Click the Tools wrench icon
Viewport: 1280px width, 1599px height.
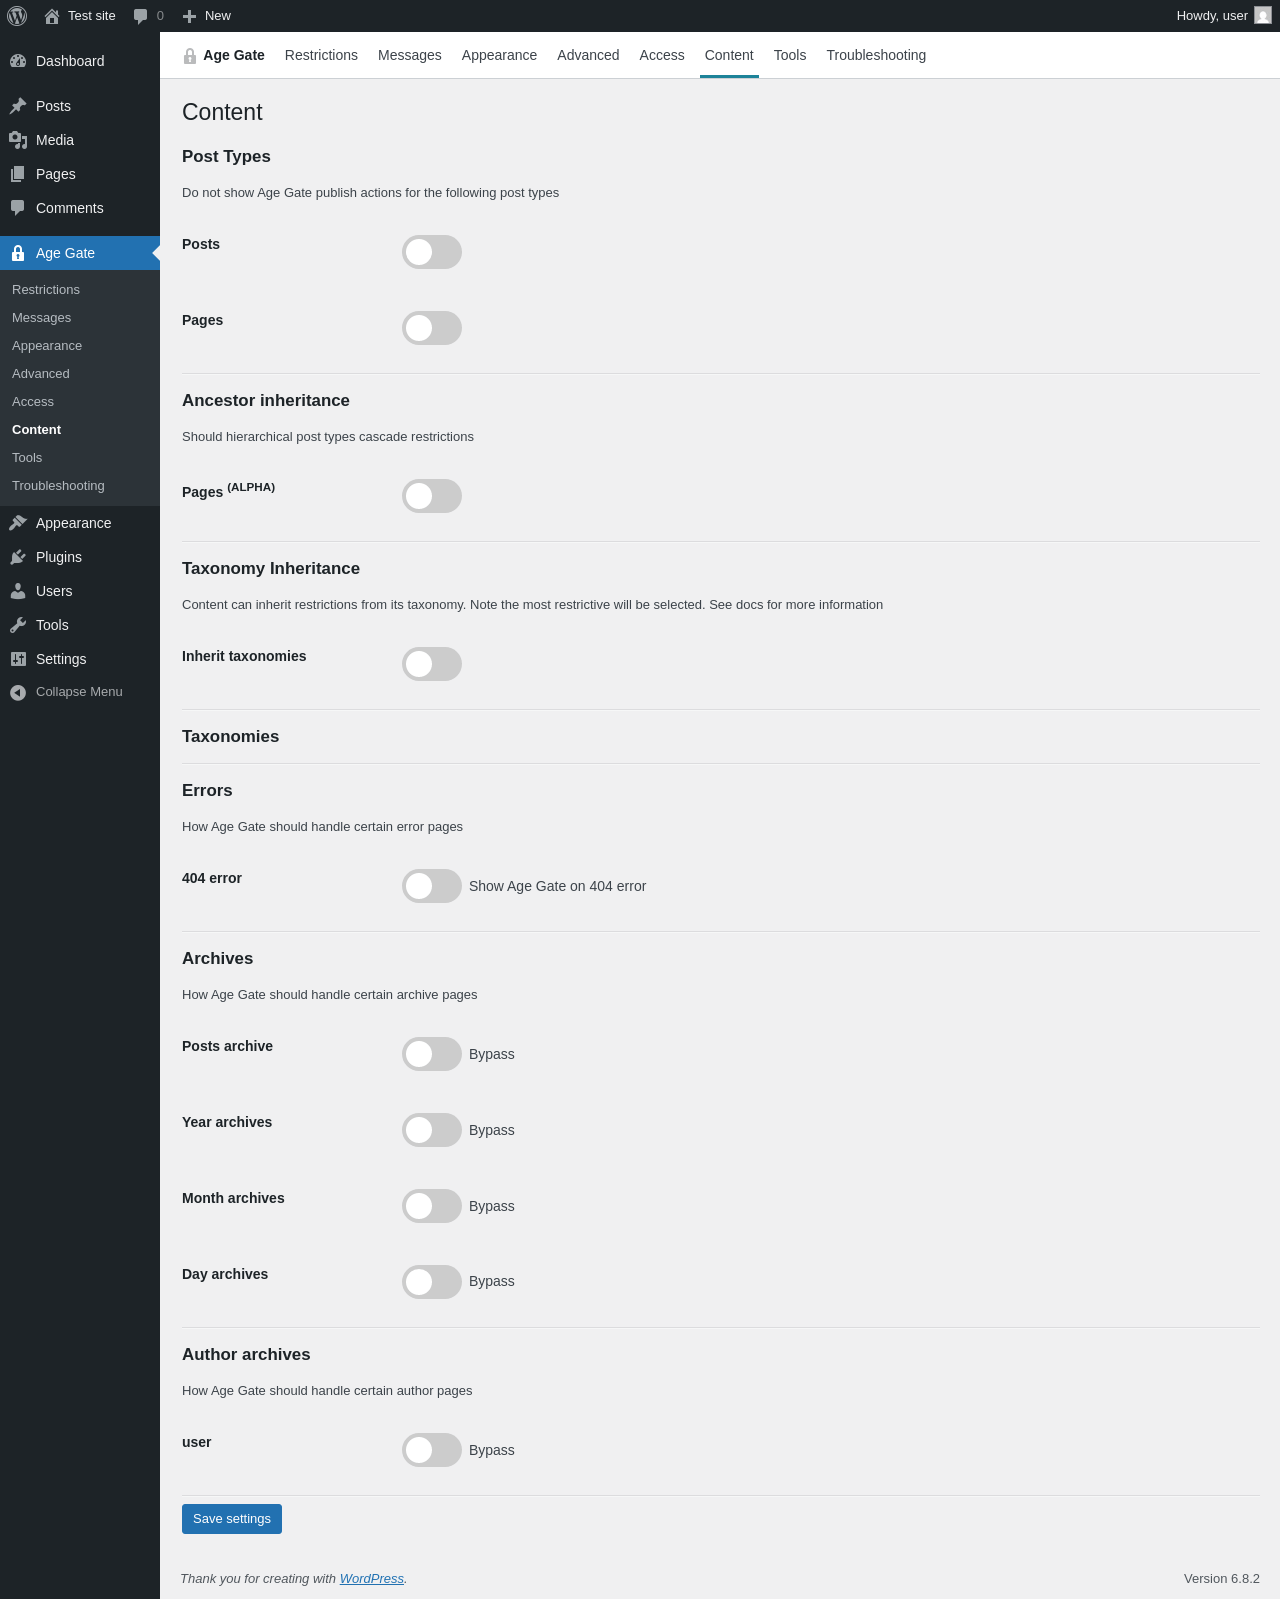click(x=18, y=625)
